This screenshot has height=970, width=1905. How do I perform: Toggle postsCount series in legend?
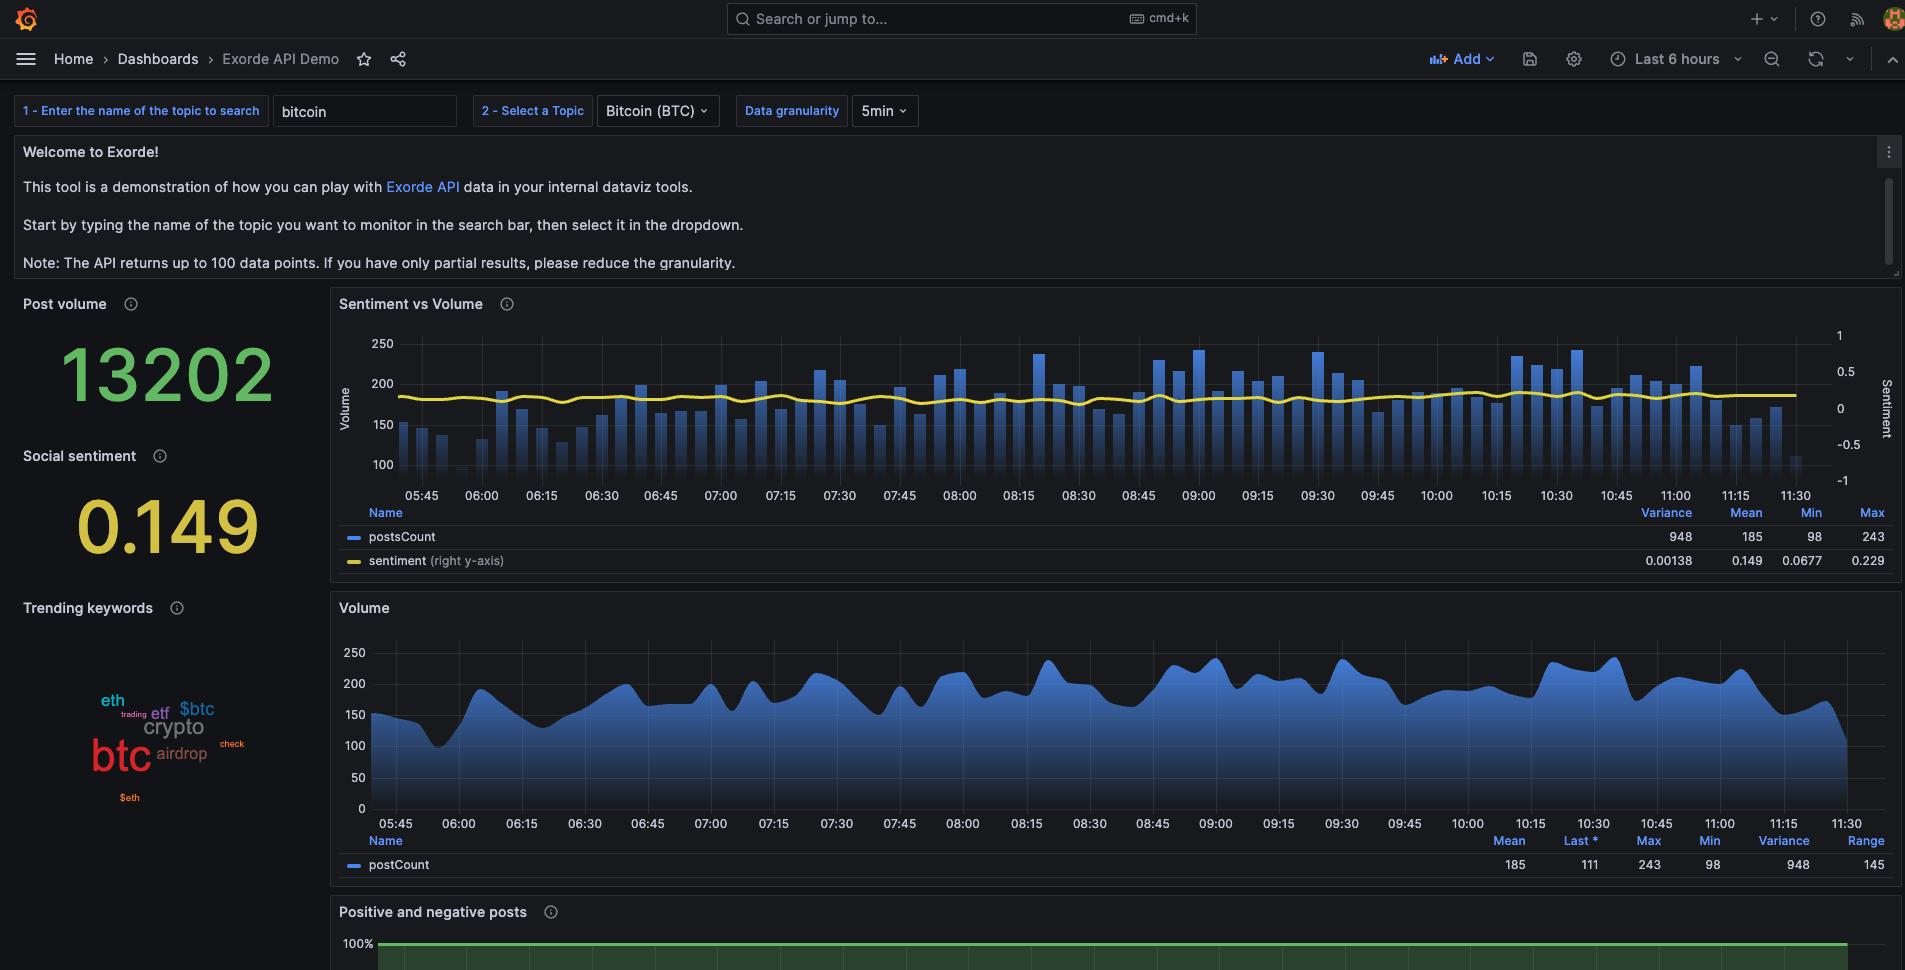(x=401, y=537)
